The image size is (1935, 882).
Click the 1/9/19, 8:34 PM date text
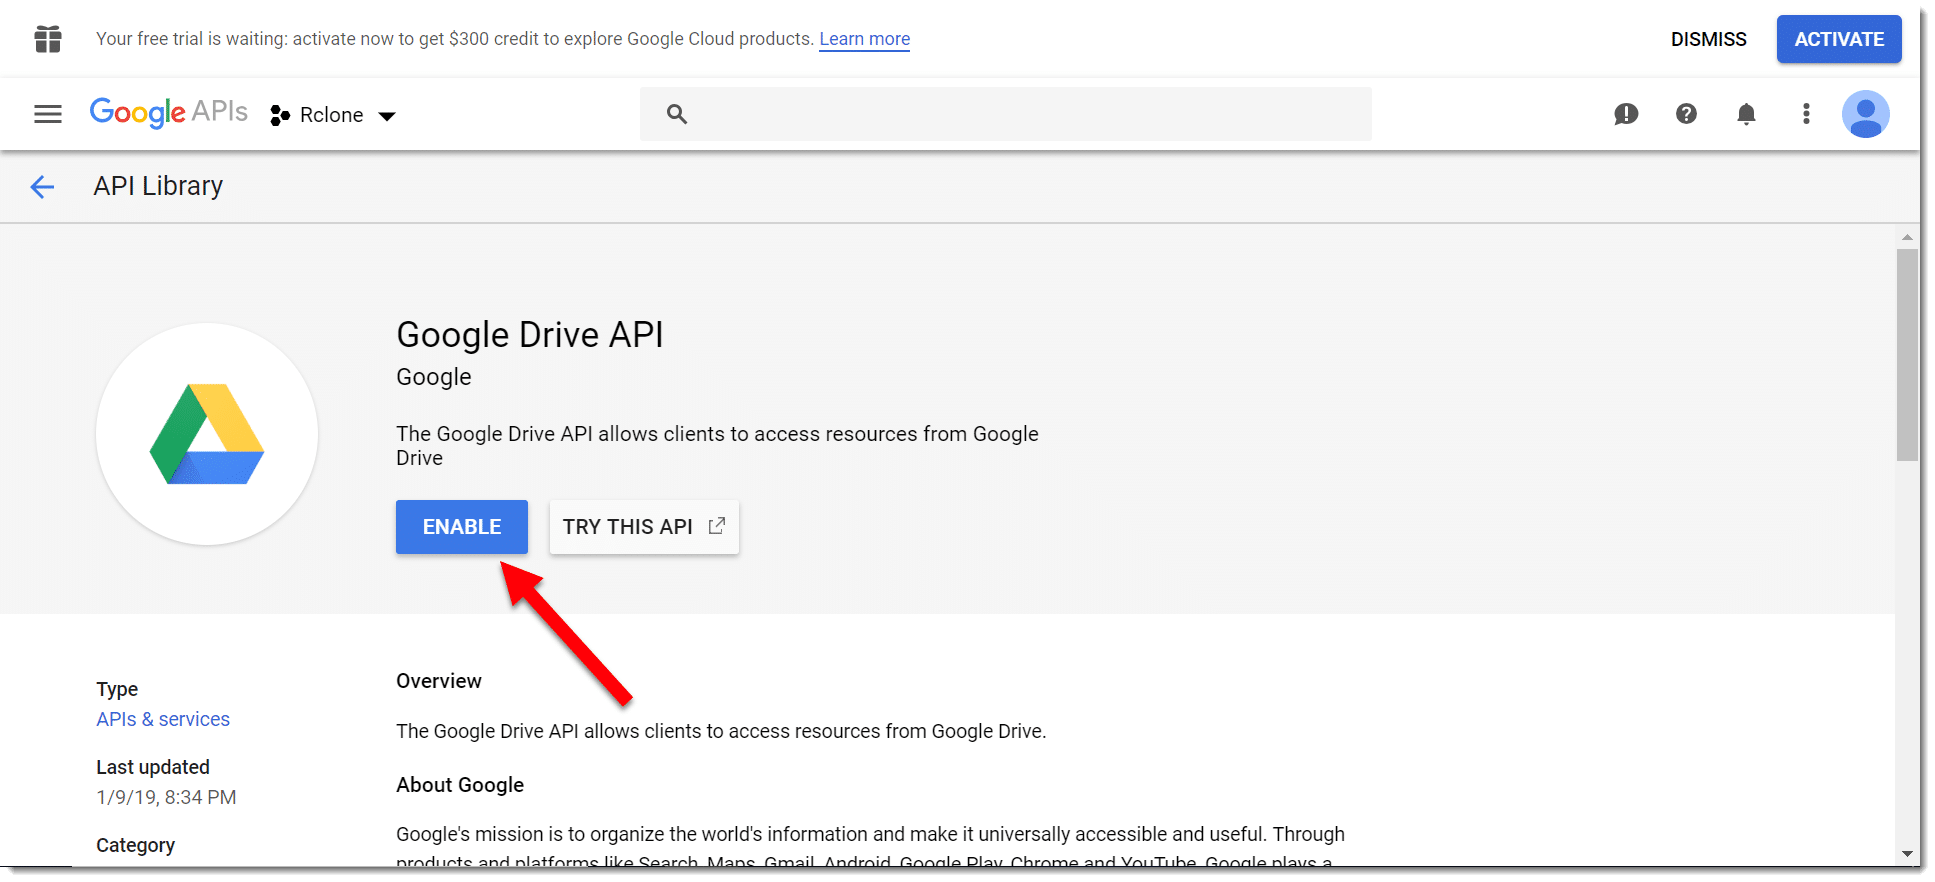[x=166, y=797]
